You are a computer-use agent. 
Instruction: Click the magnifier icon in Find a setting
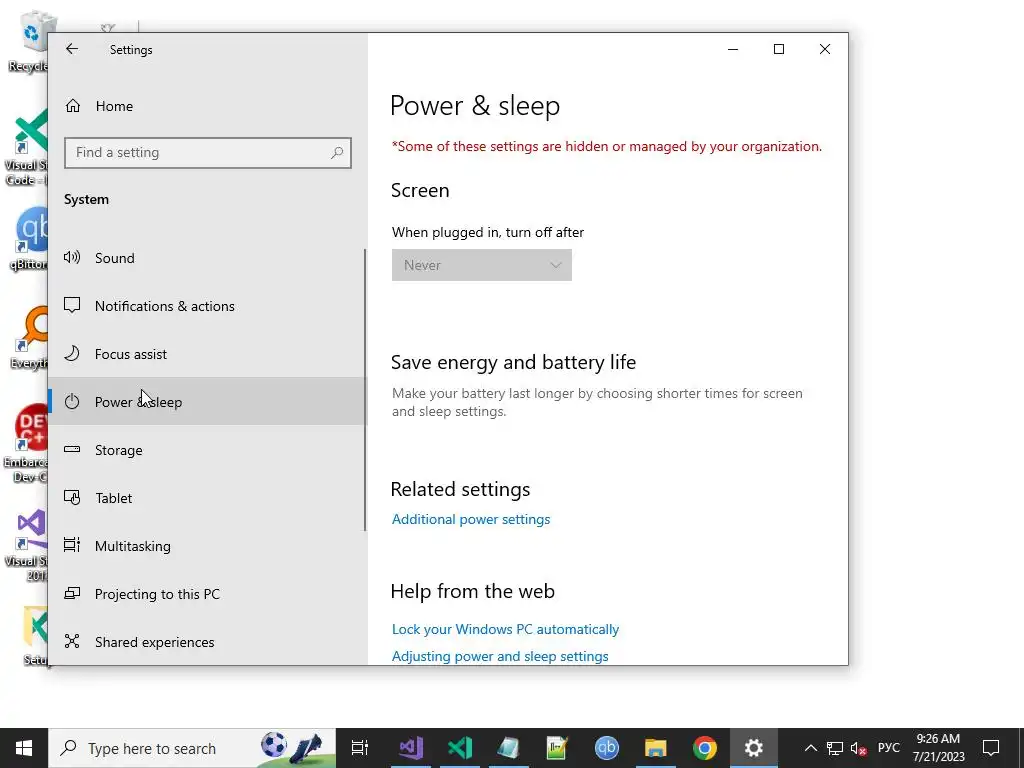pyautogui.click(x=337, y=152)
